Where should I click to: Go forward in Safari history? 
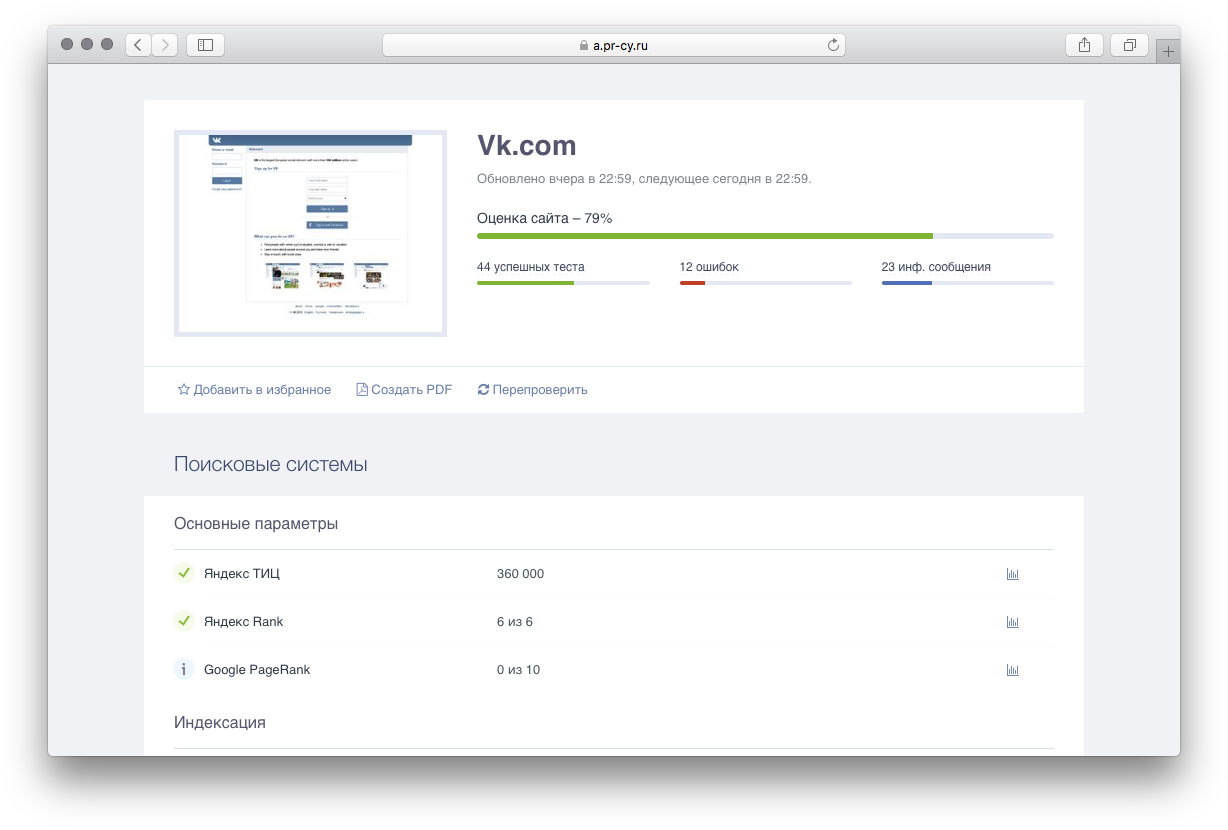coord(164,45)
